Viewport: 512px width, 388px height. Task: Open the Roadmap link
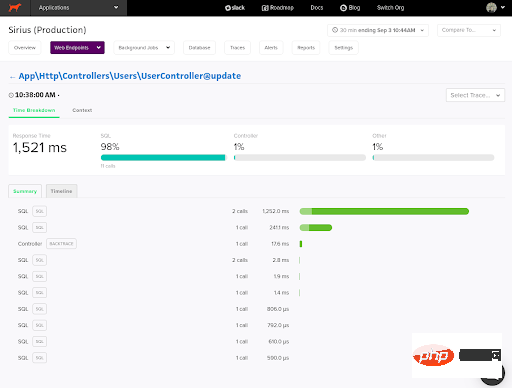pos(278,8)
